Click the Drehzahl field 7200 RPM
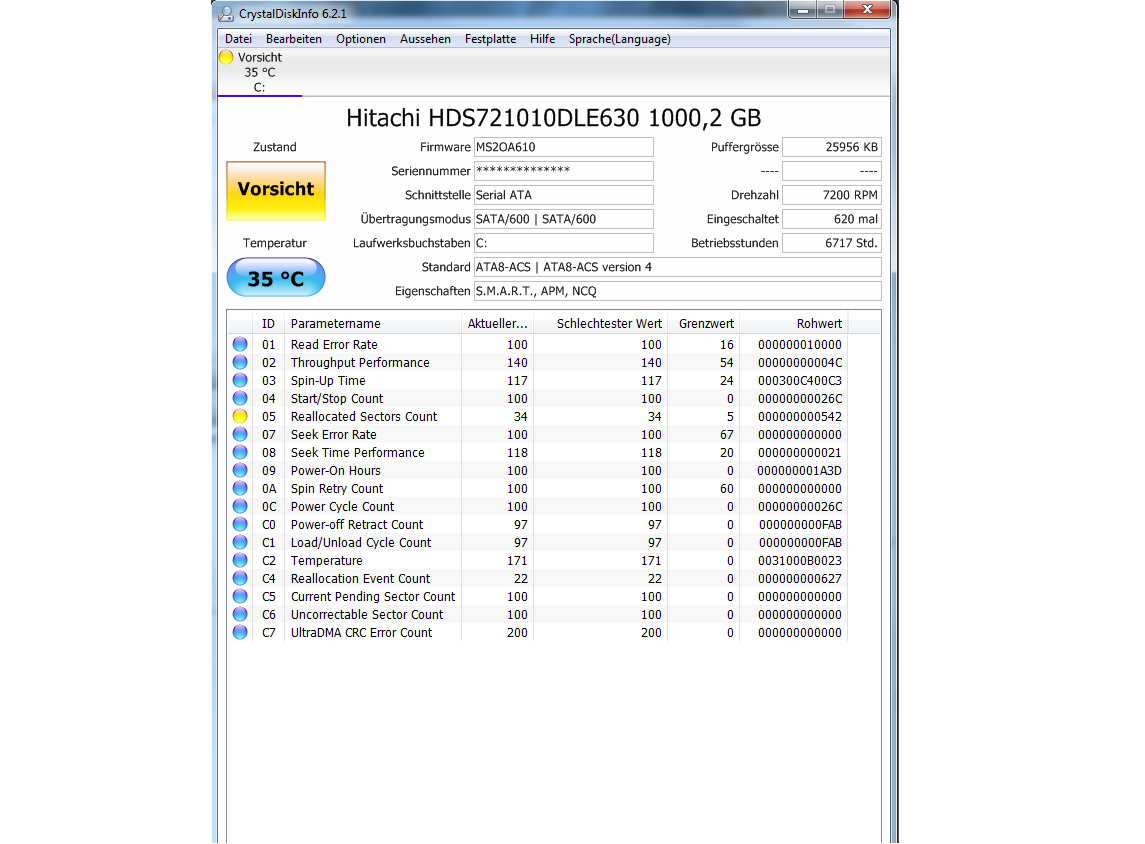Screen dimensions: 1145x844 (832, 195)
